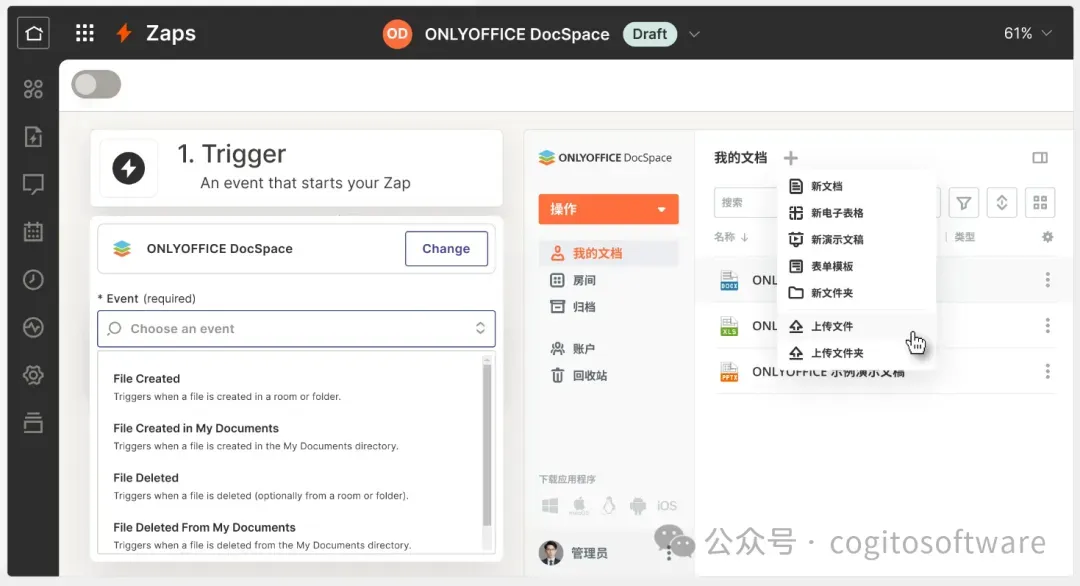Open the table column settings gear

coord(1048,237)
